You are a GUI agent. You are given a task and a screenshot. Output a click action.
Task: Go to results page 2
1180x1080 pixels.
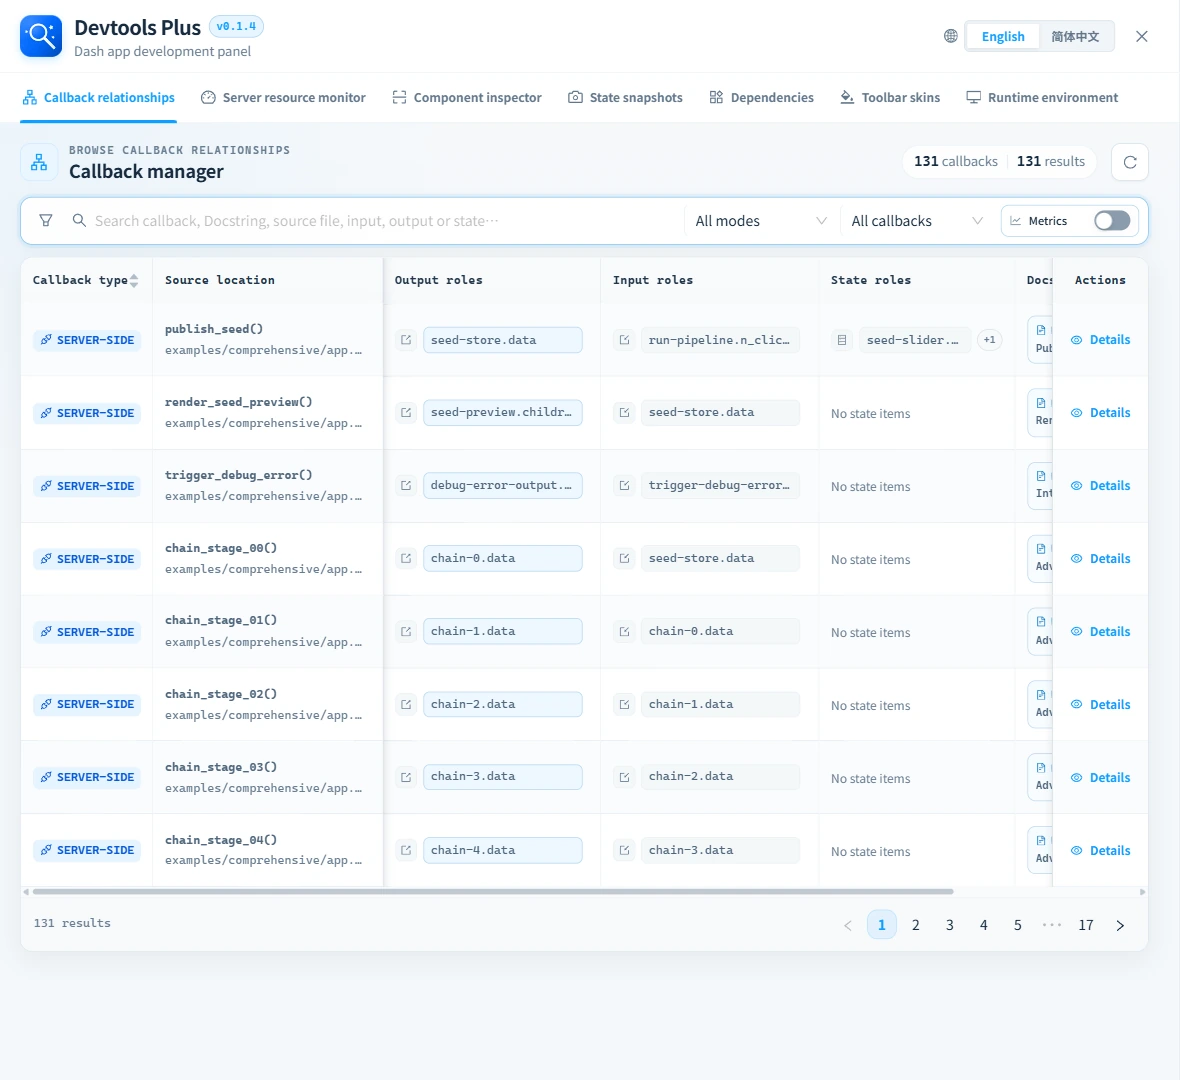coord(916,925)
